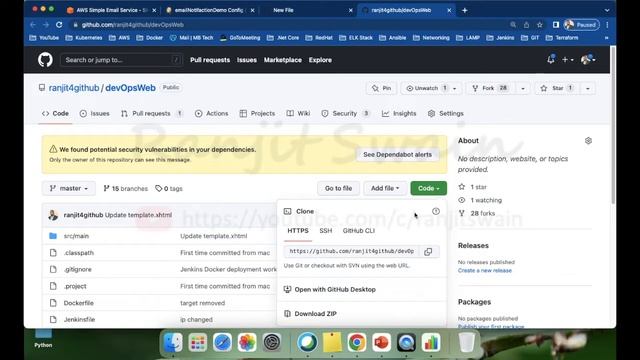Open the src/main folder
640x360 pixels.
(x=76, y=236)
